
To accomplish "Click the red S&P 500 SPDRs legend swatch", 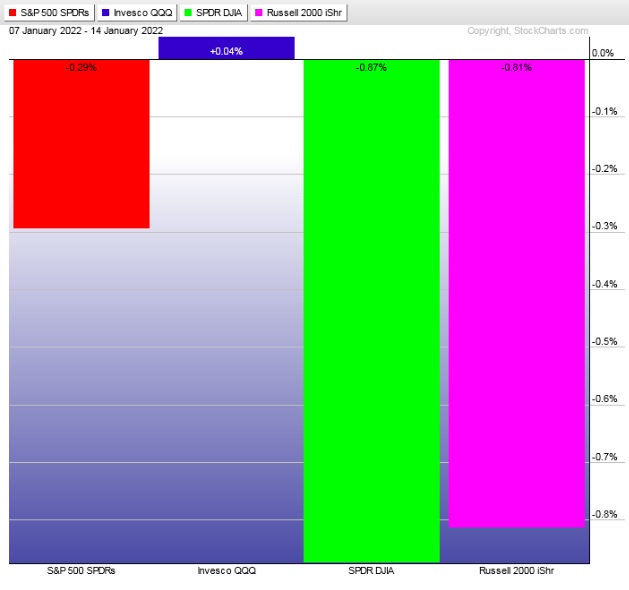I will click(x=12, y=12).
